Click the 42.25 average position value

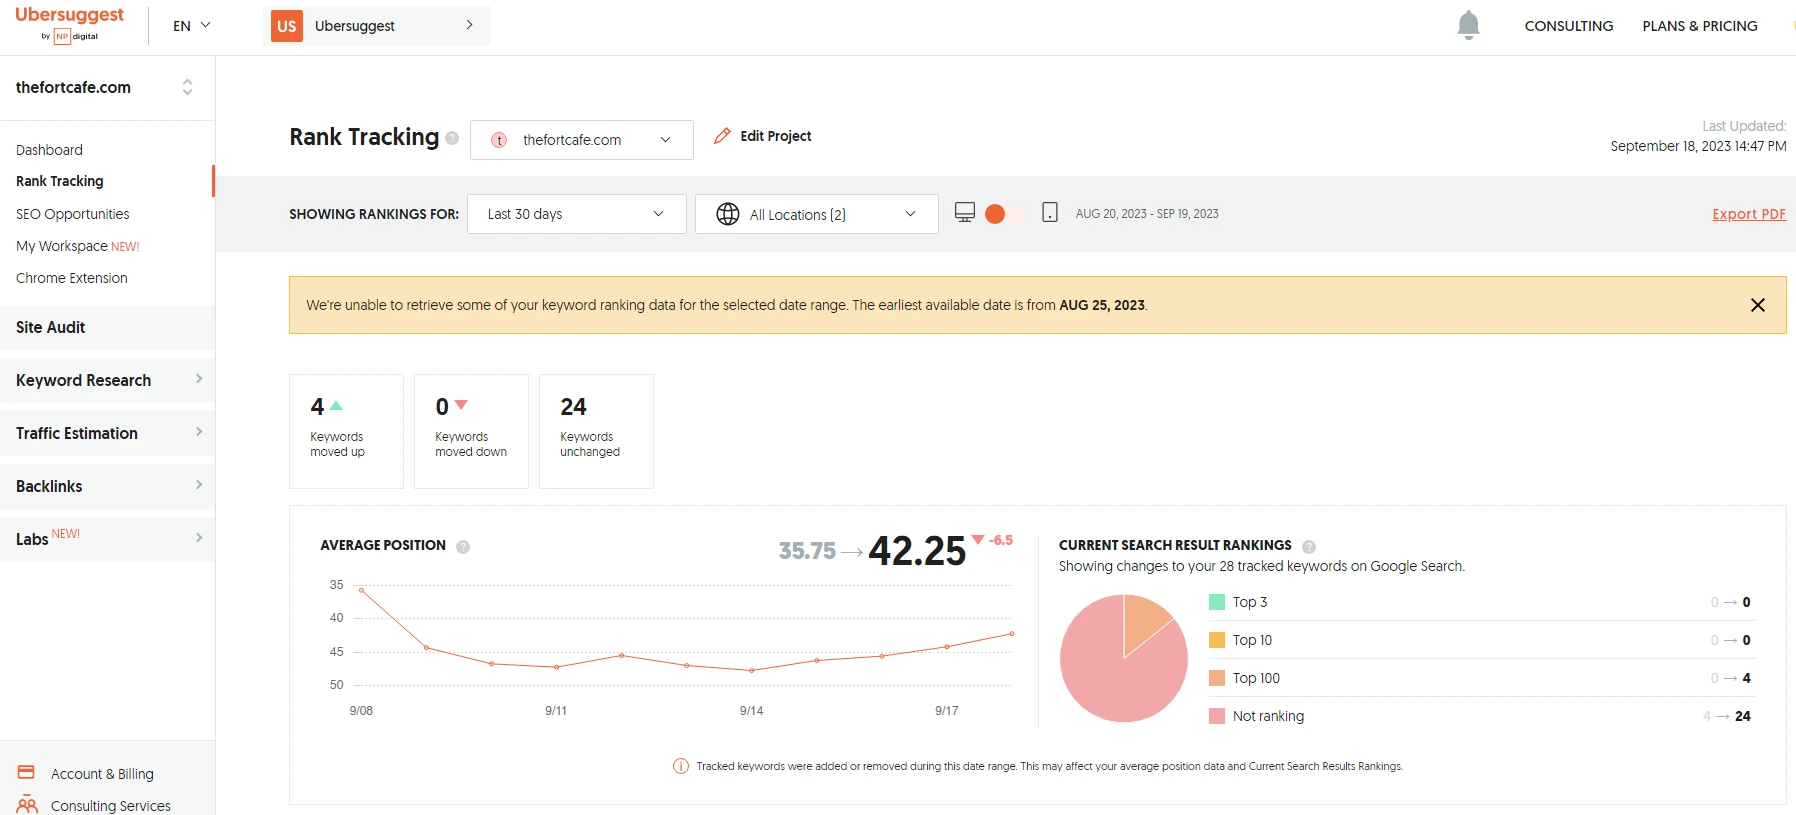(917, 551)
